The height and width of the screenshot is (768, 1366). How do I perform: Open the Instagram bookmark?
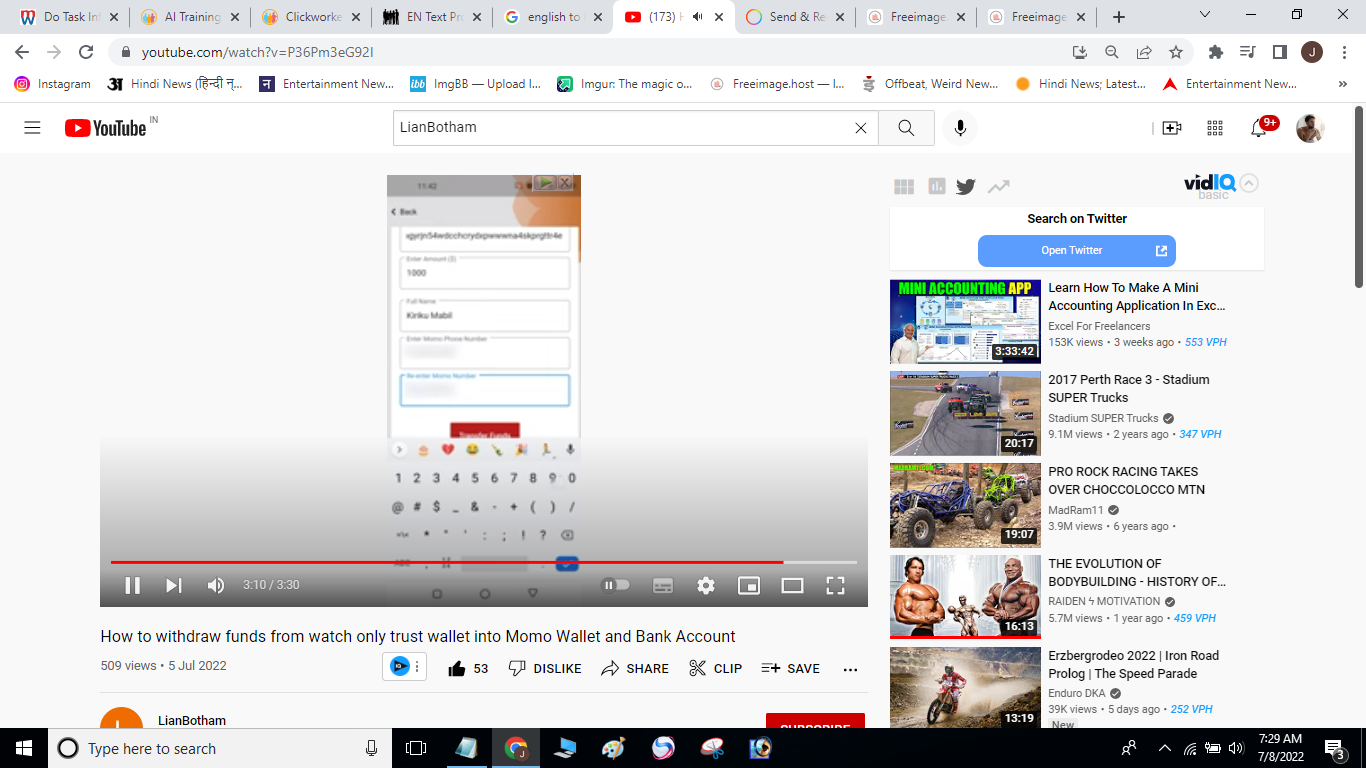(x=53, y=84)
